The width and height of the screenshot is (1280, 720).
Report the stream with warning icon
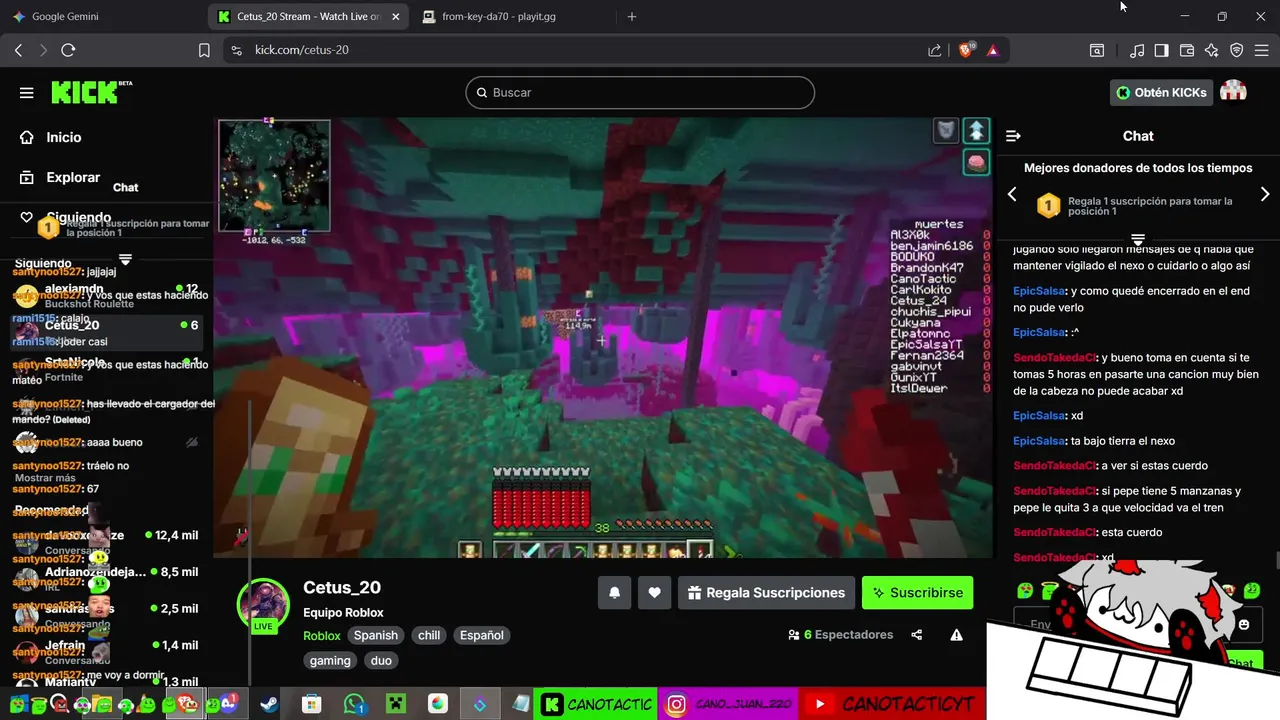coord(956,635)
